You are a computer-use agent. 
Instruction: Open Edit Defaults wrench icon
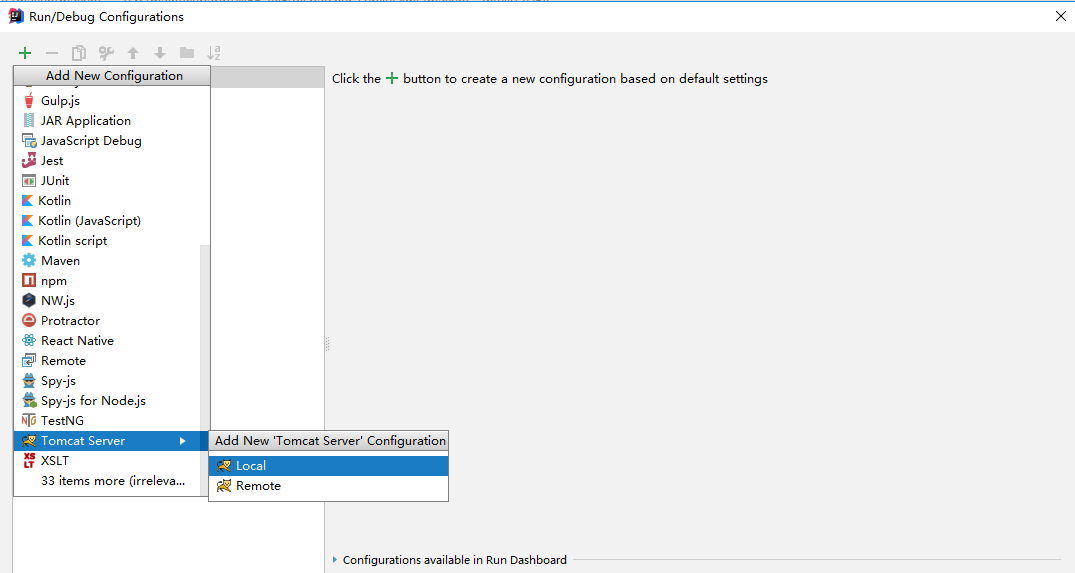pyautogui.click(x=106, y=53)
